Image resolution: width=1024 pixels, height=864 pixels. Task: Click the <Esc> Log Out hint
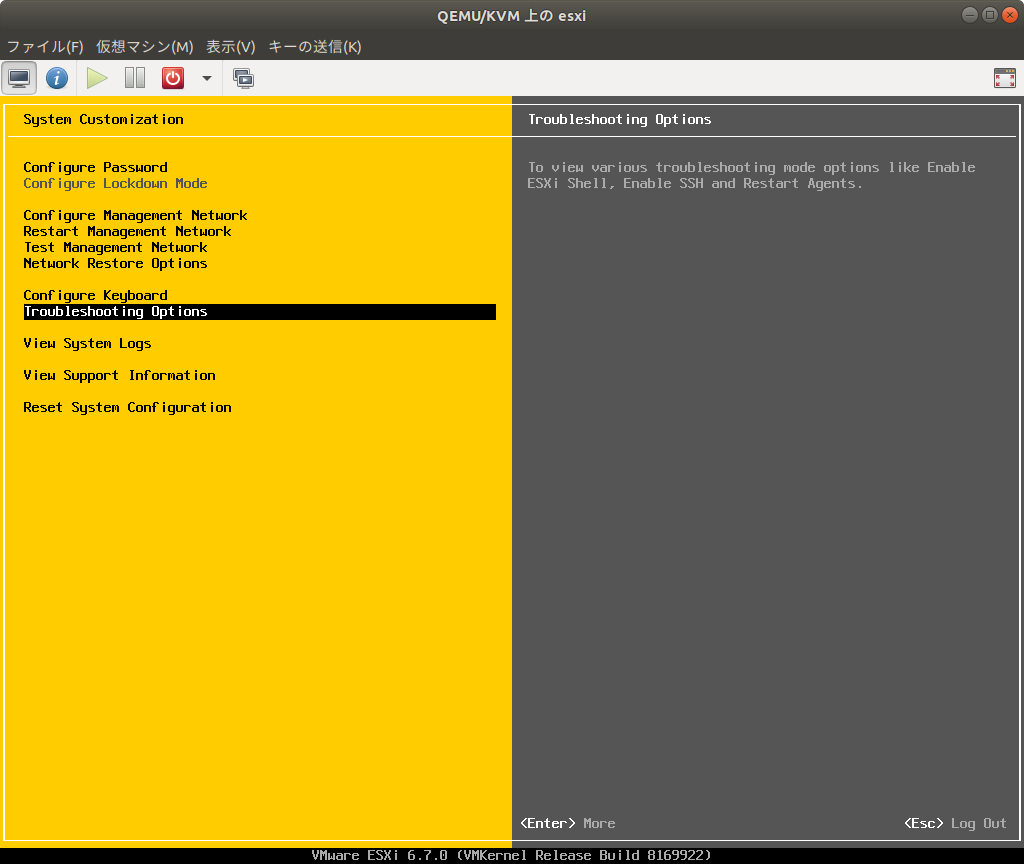tap(955, 824)
